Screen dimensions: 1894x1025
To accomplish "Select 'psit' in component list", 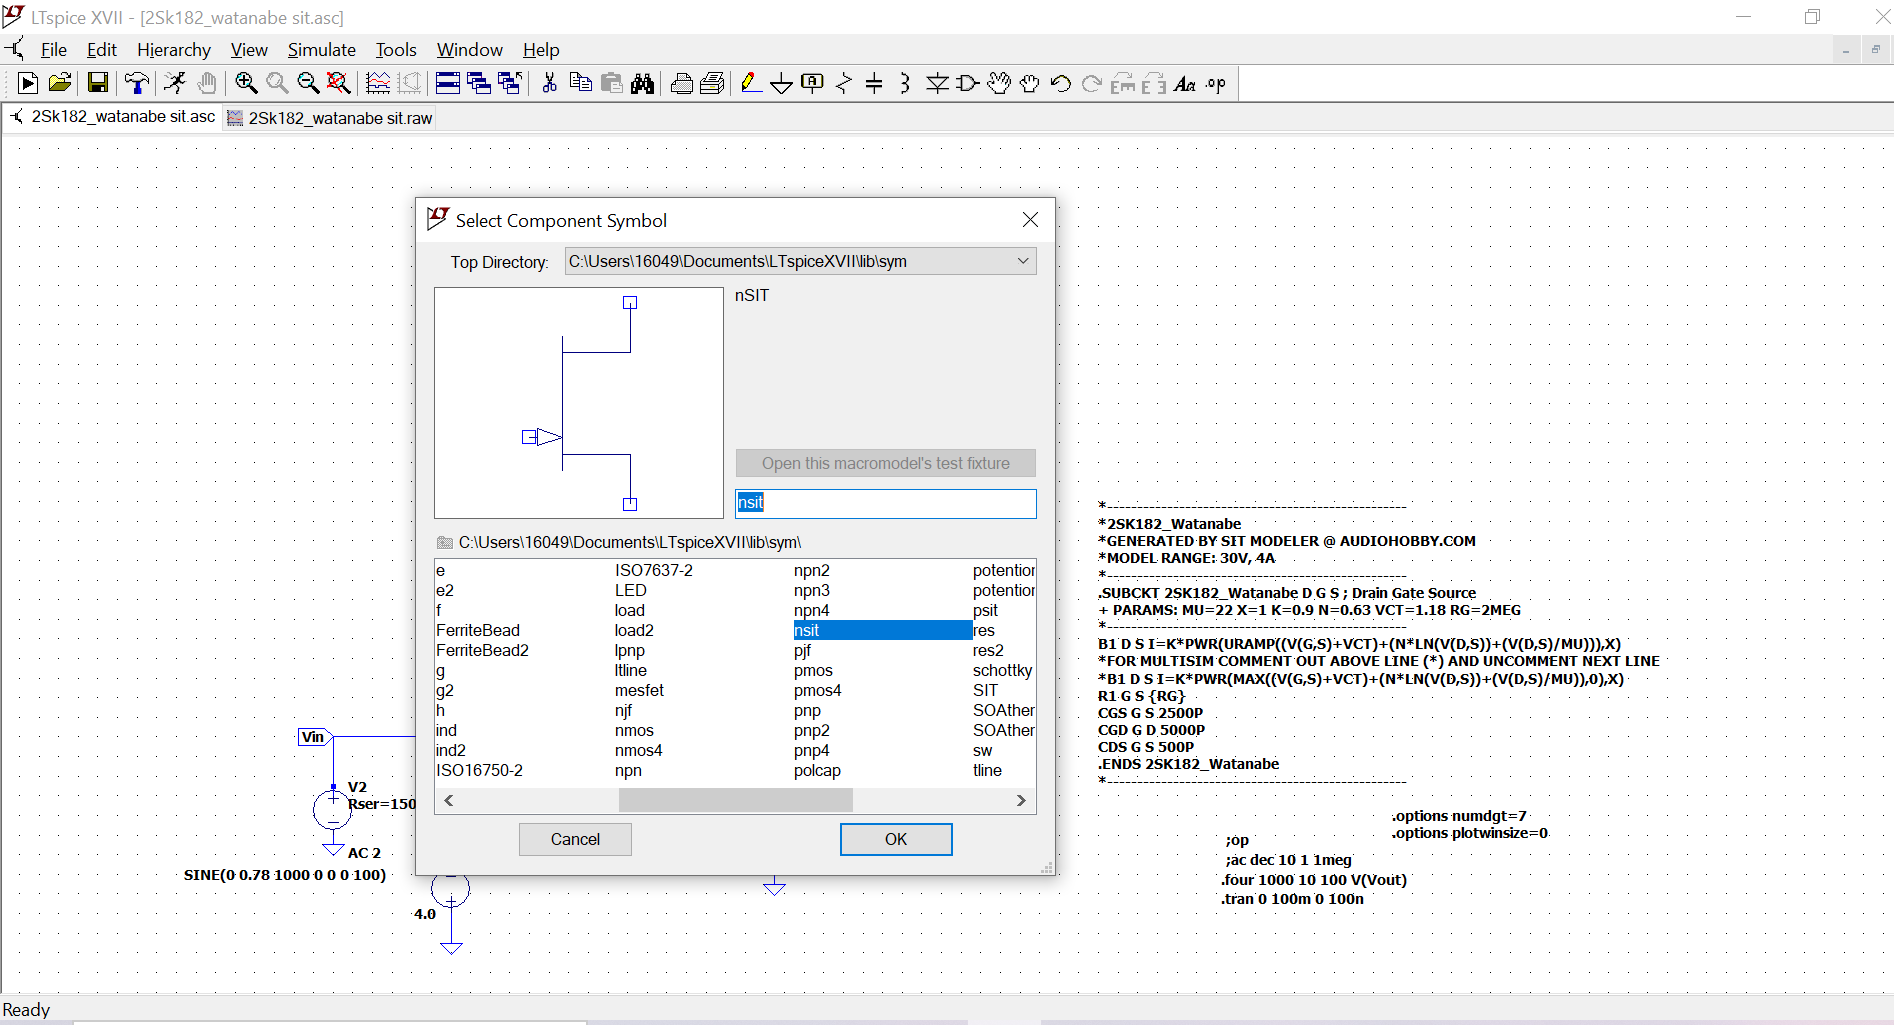I will 985,610.
